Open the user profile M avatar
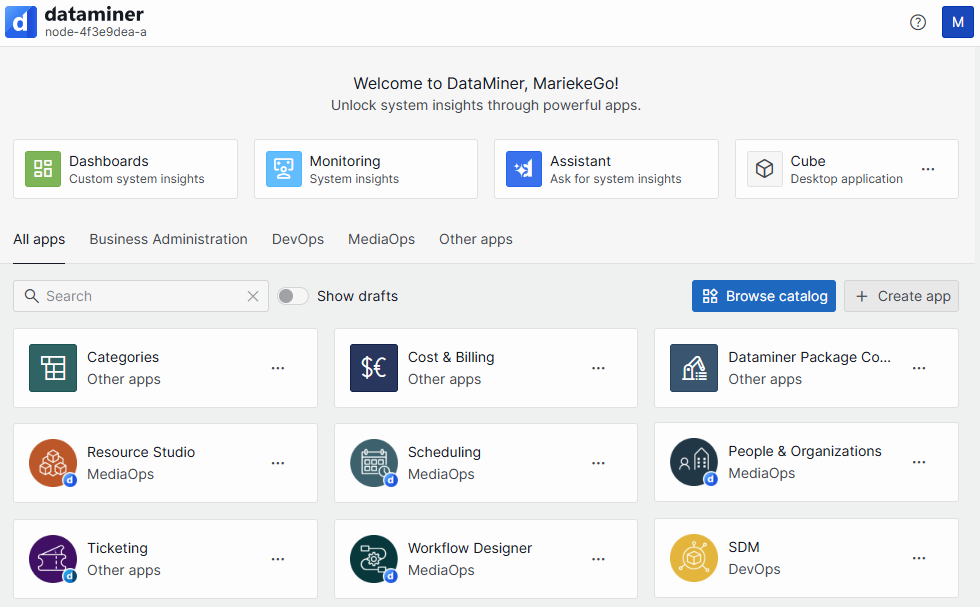Viewport: 980px width, 607px height. click(958, 23)
